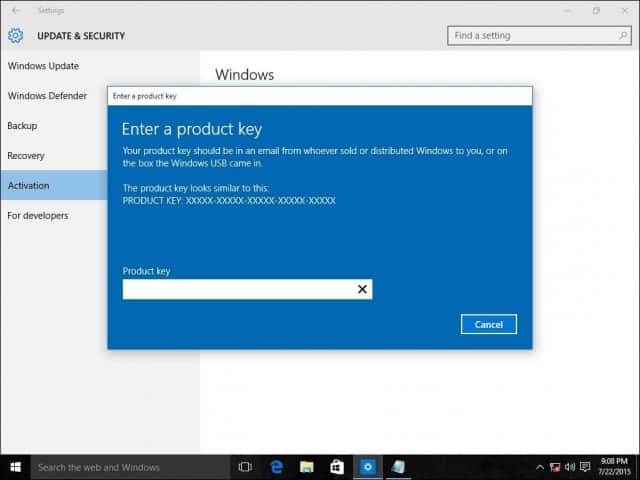Click inside the Product key text box
Image resolution: width=640 pixels, height=480 pixels.
coord(236,290)
